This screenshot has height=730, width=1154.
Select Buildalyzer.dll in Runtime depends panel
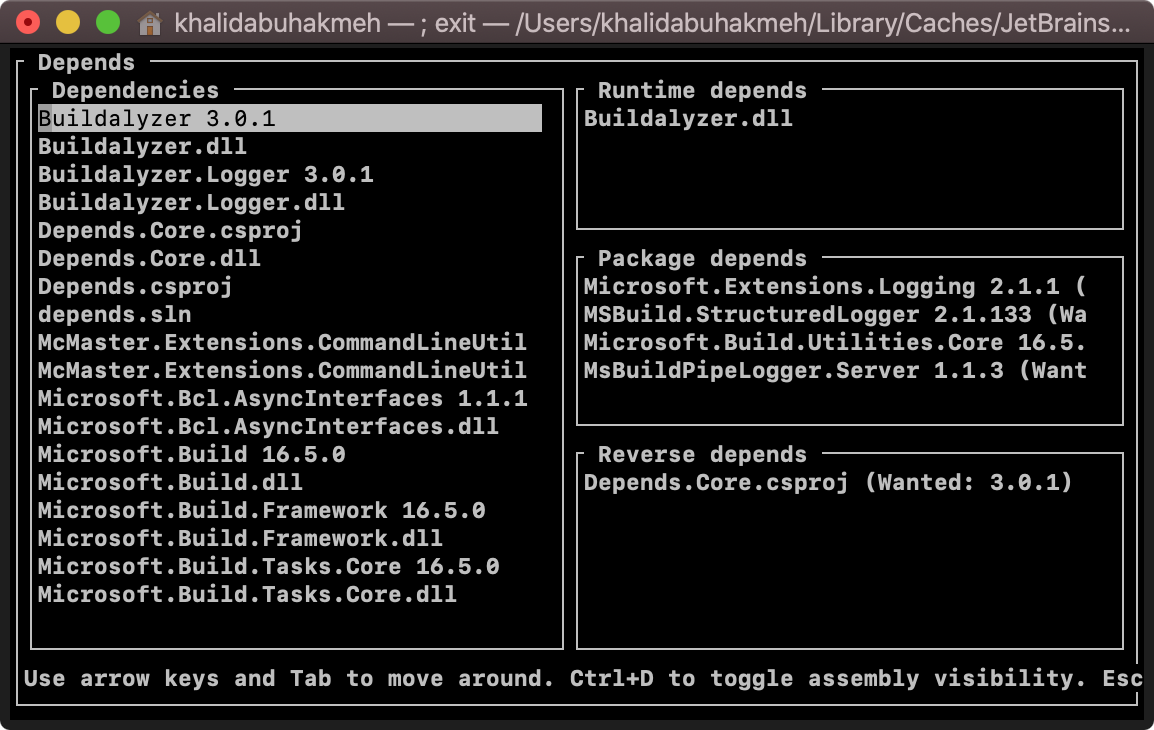click(x=688, y=118)
